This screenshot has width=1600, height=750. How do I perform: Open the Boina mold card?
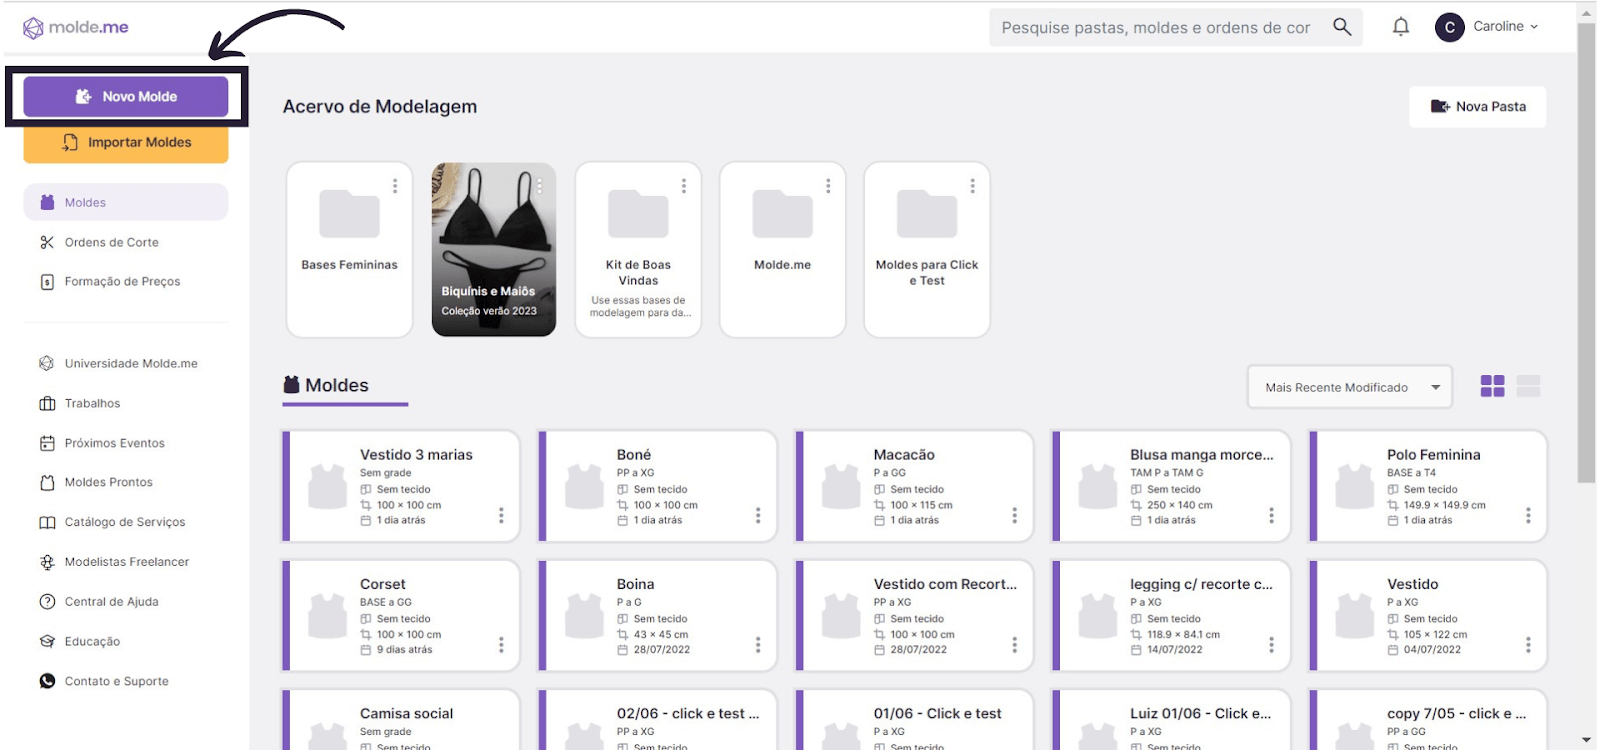click(657, 615)
